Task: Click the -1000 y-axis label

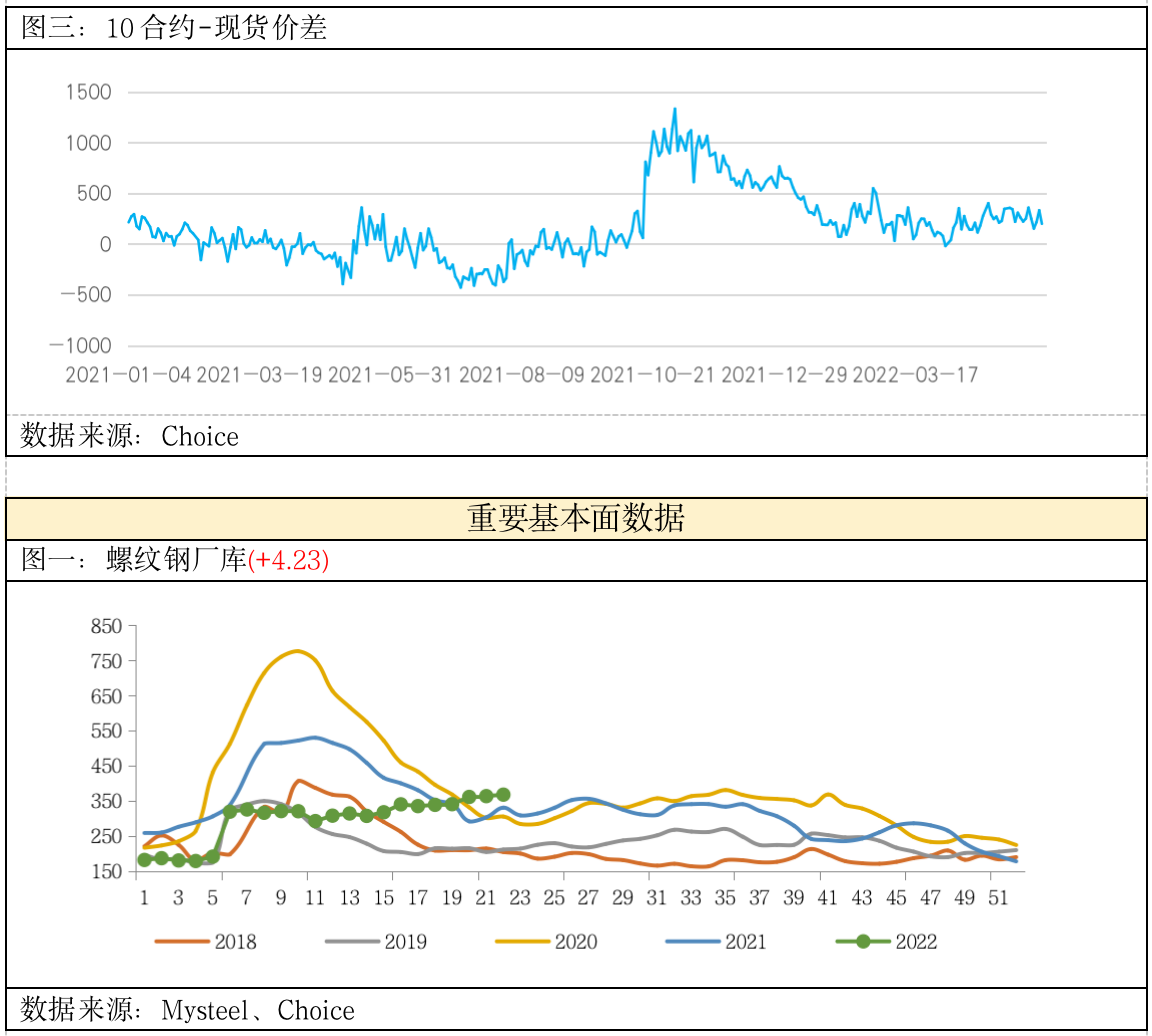Action: [x=81, y=346]
